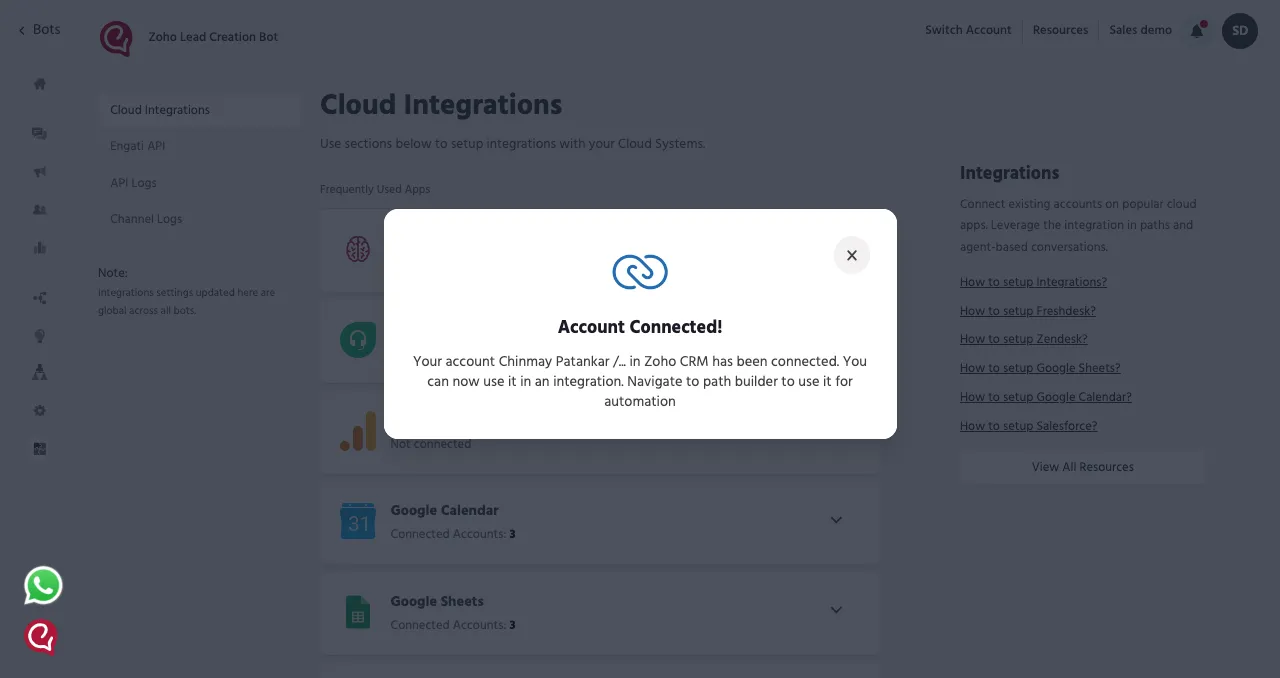Open the home icon in the sidebar
The height and width of the screenshot is (678, 1280).
(x=40, y=84)
